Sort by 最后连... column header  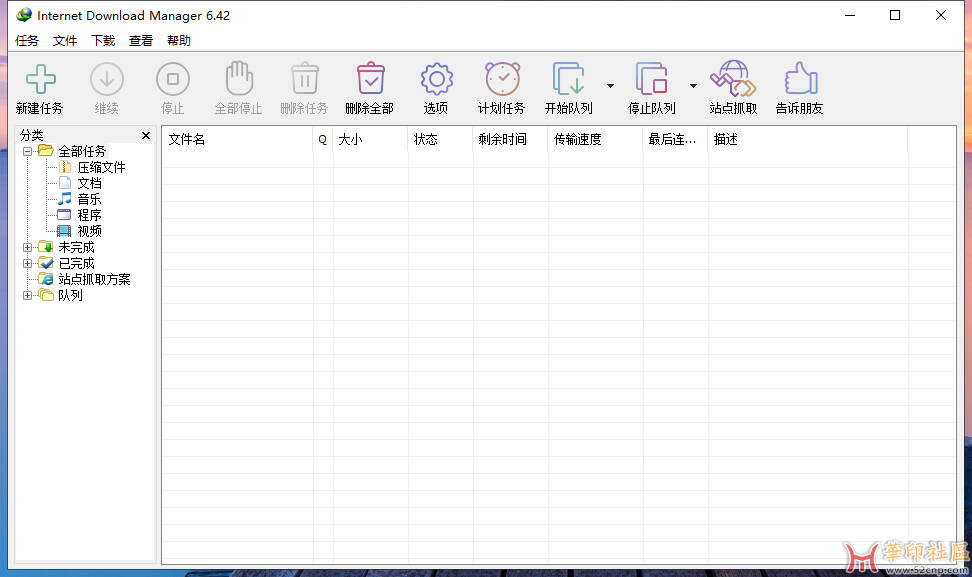point(676,139)
